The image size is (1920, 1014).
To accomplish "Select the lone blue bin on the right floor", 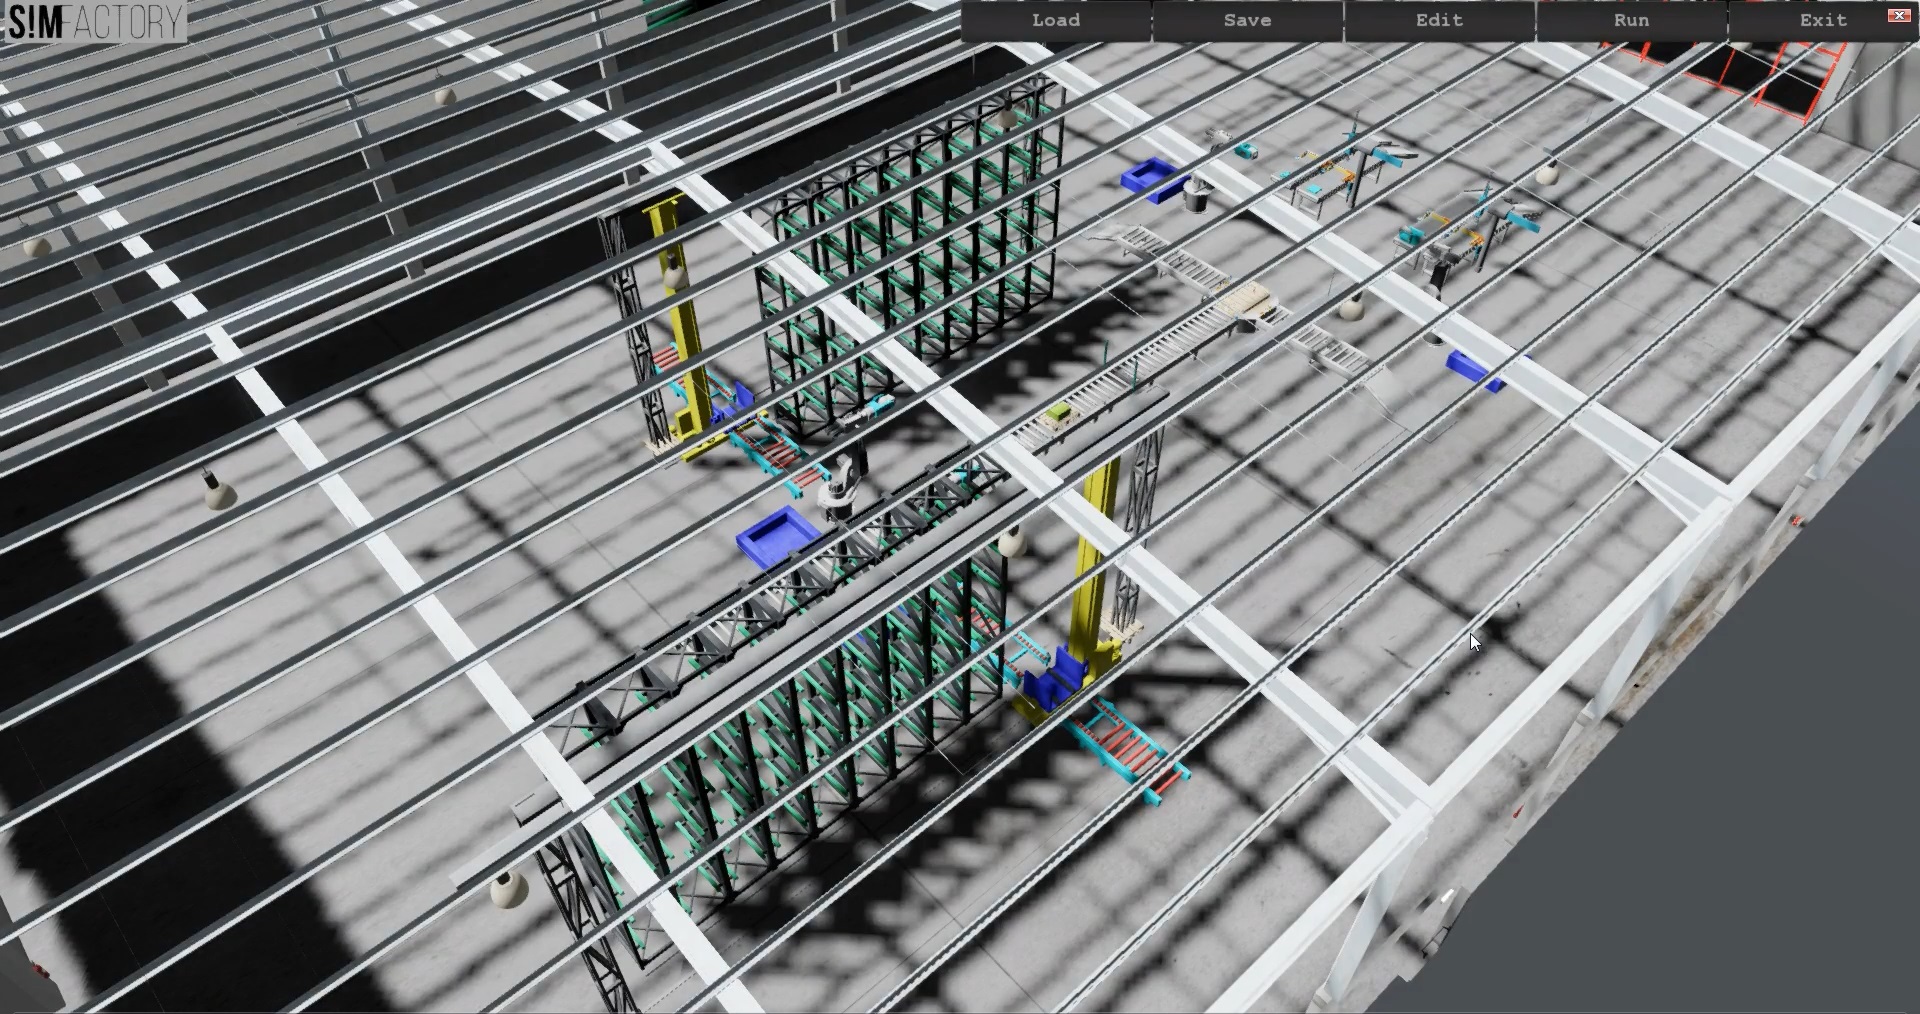I will tap(1474, 368).
